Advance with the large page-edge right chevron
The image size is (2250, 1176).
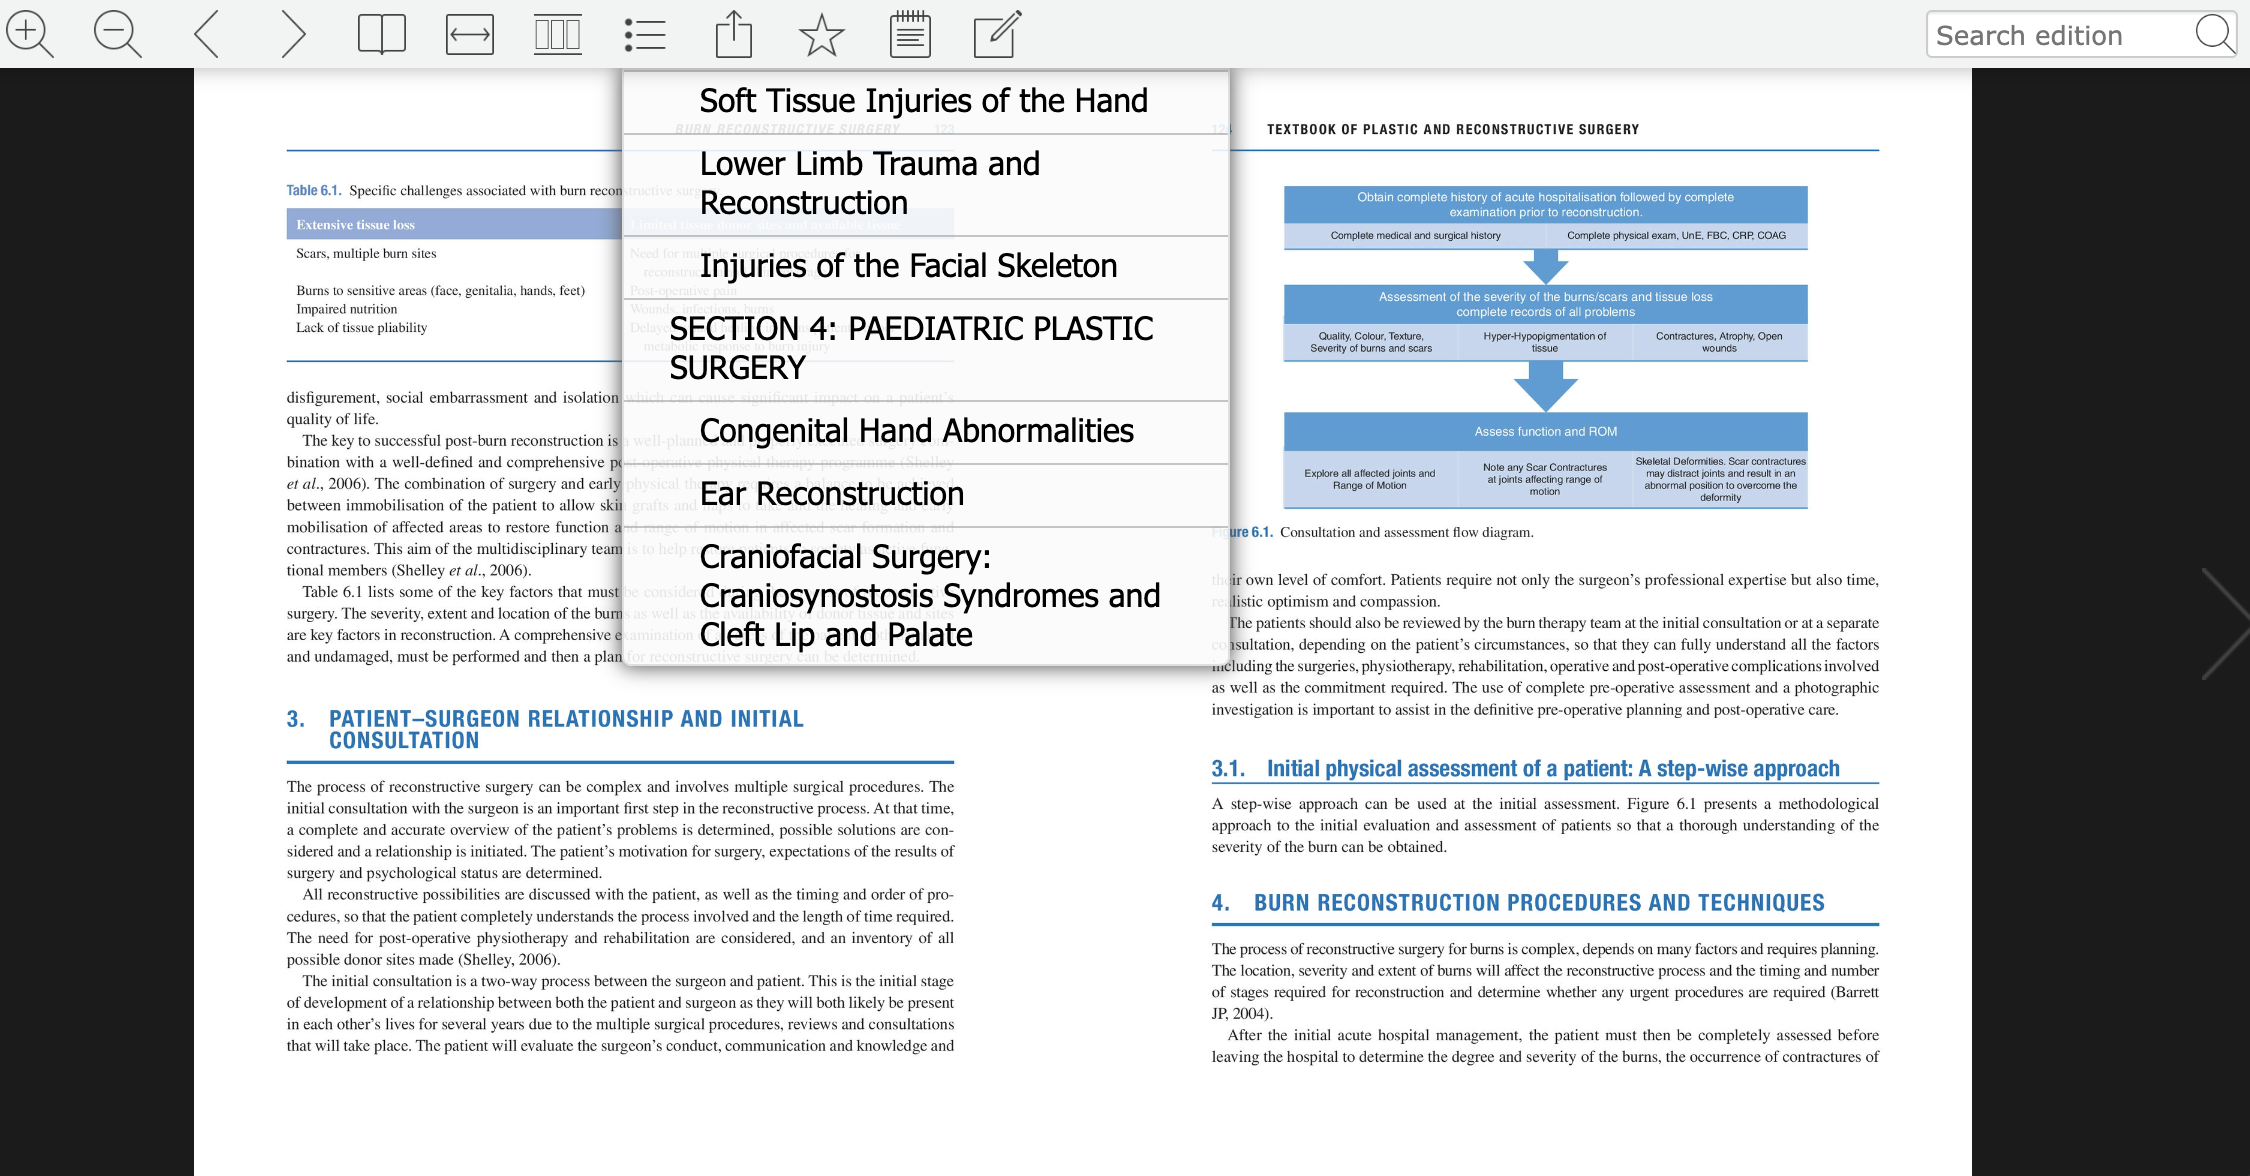[2224, 624]
